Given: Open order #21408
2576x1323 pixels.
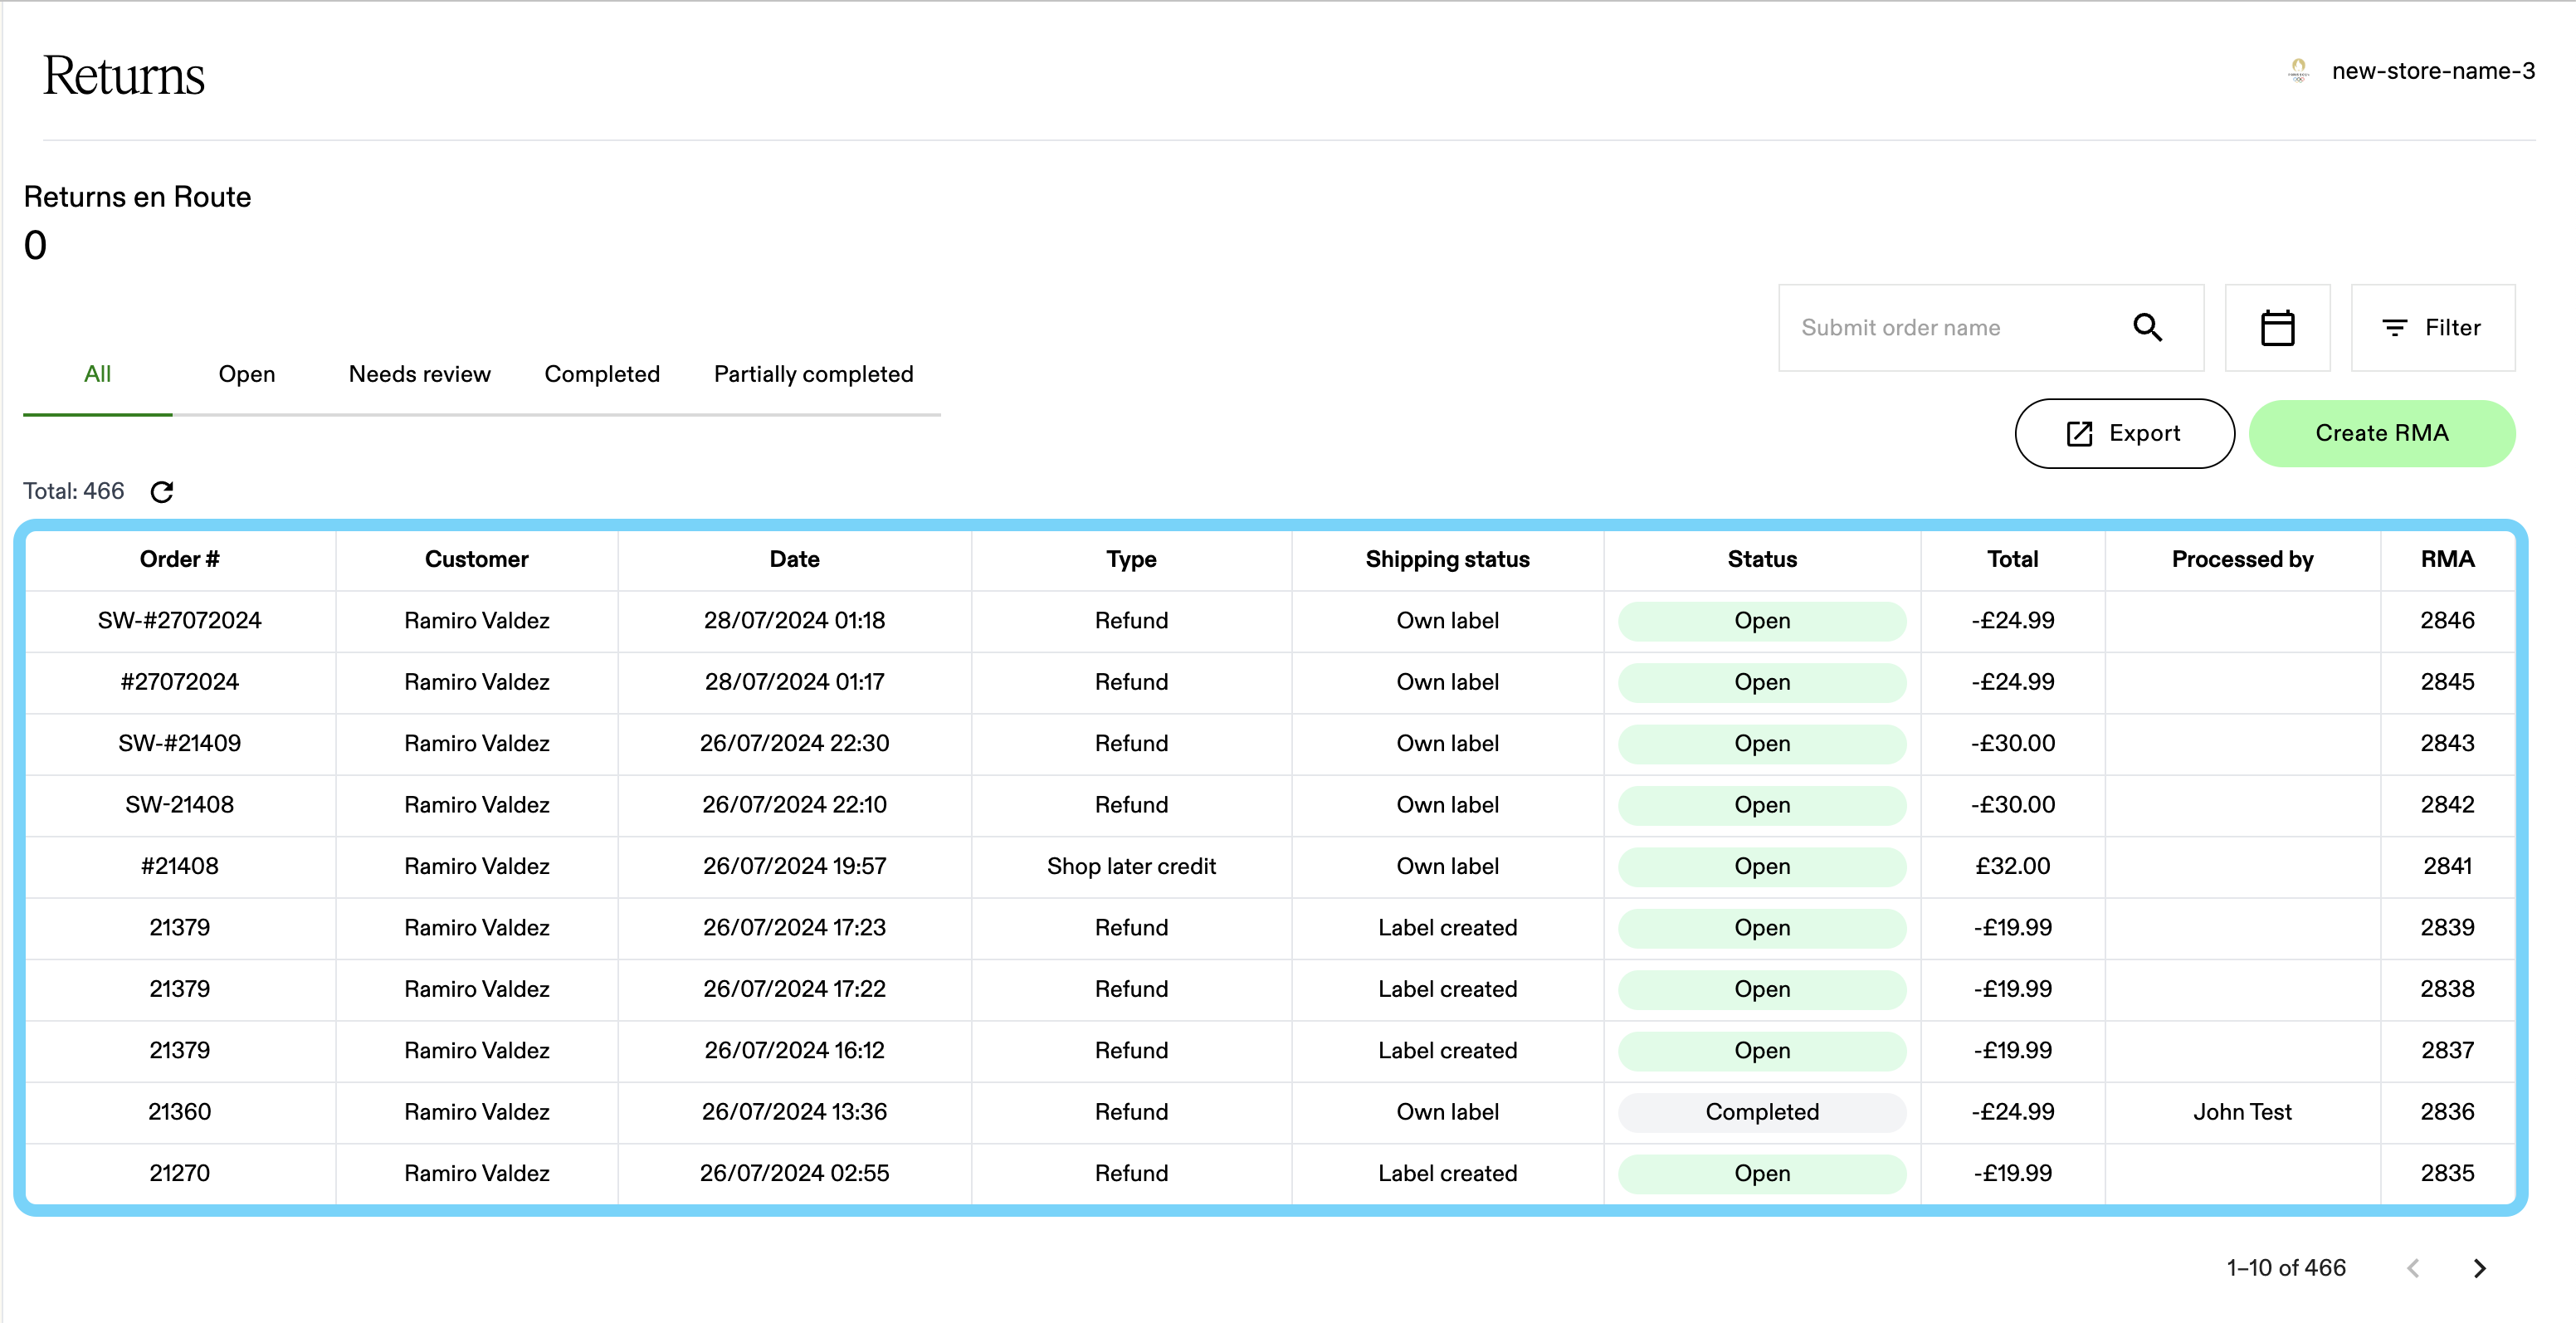Looking at the screenshot, I should pyautogui.click(x=179, y=866).
